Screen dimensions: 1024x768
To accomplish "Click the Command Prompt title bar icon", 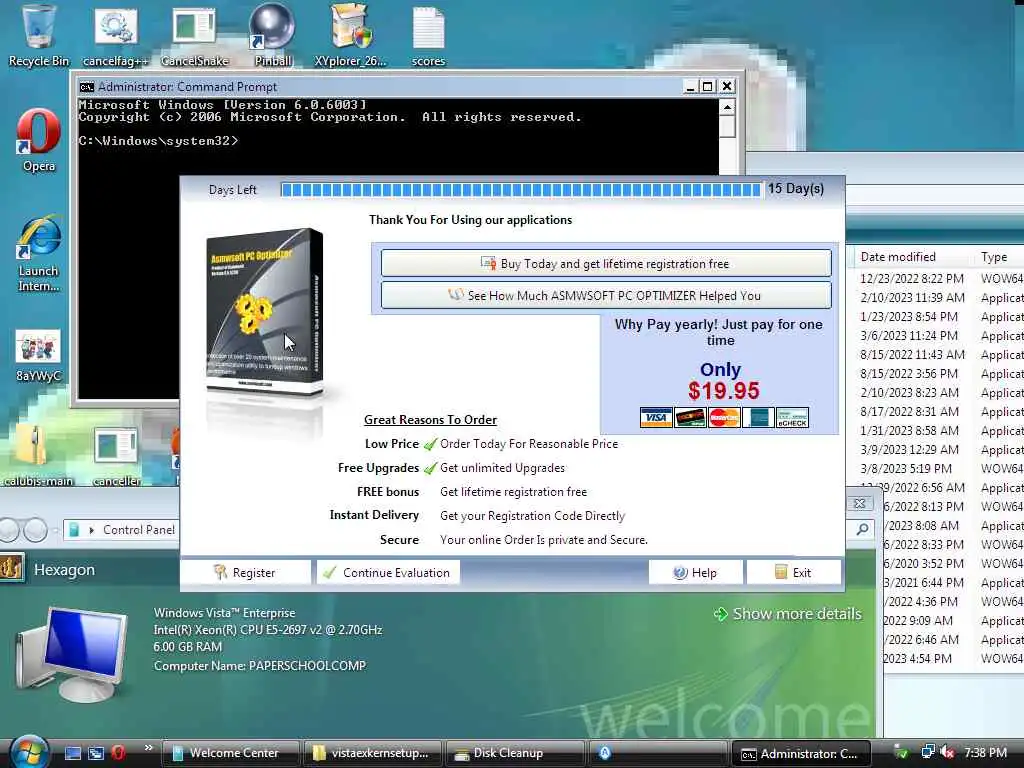I will coord(86,86).
